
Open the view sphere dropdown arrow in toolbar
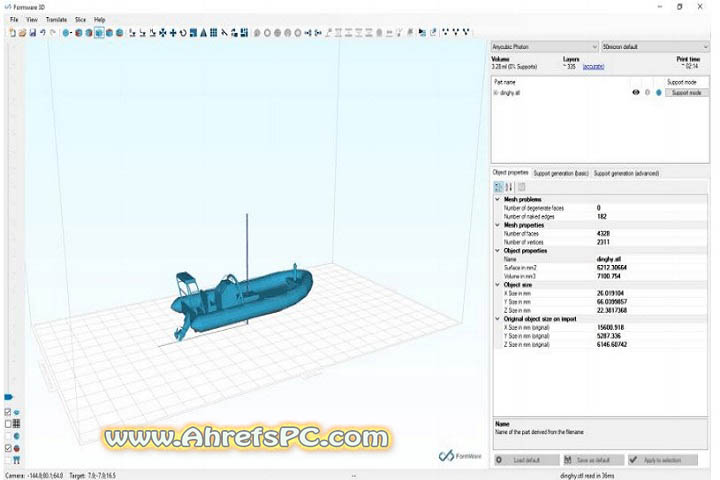[71, 33]
